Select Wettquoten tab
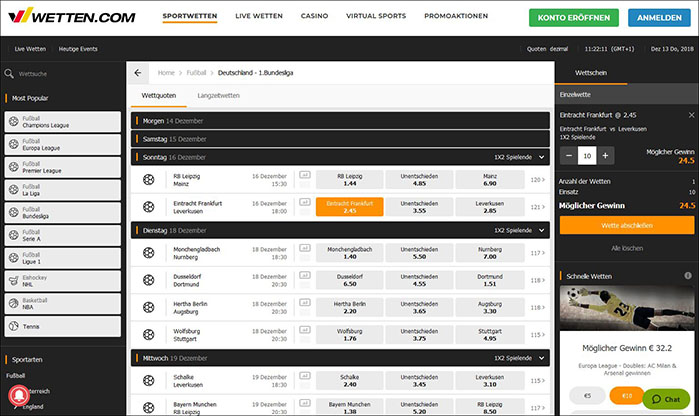This screenshot has height=416, width=699. pos(159,95)
